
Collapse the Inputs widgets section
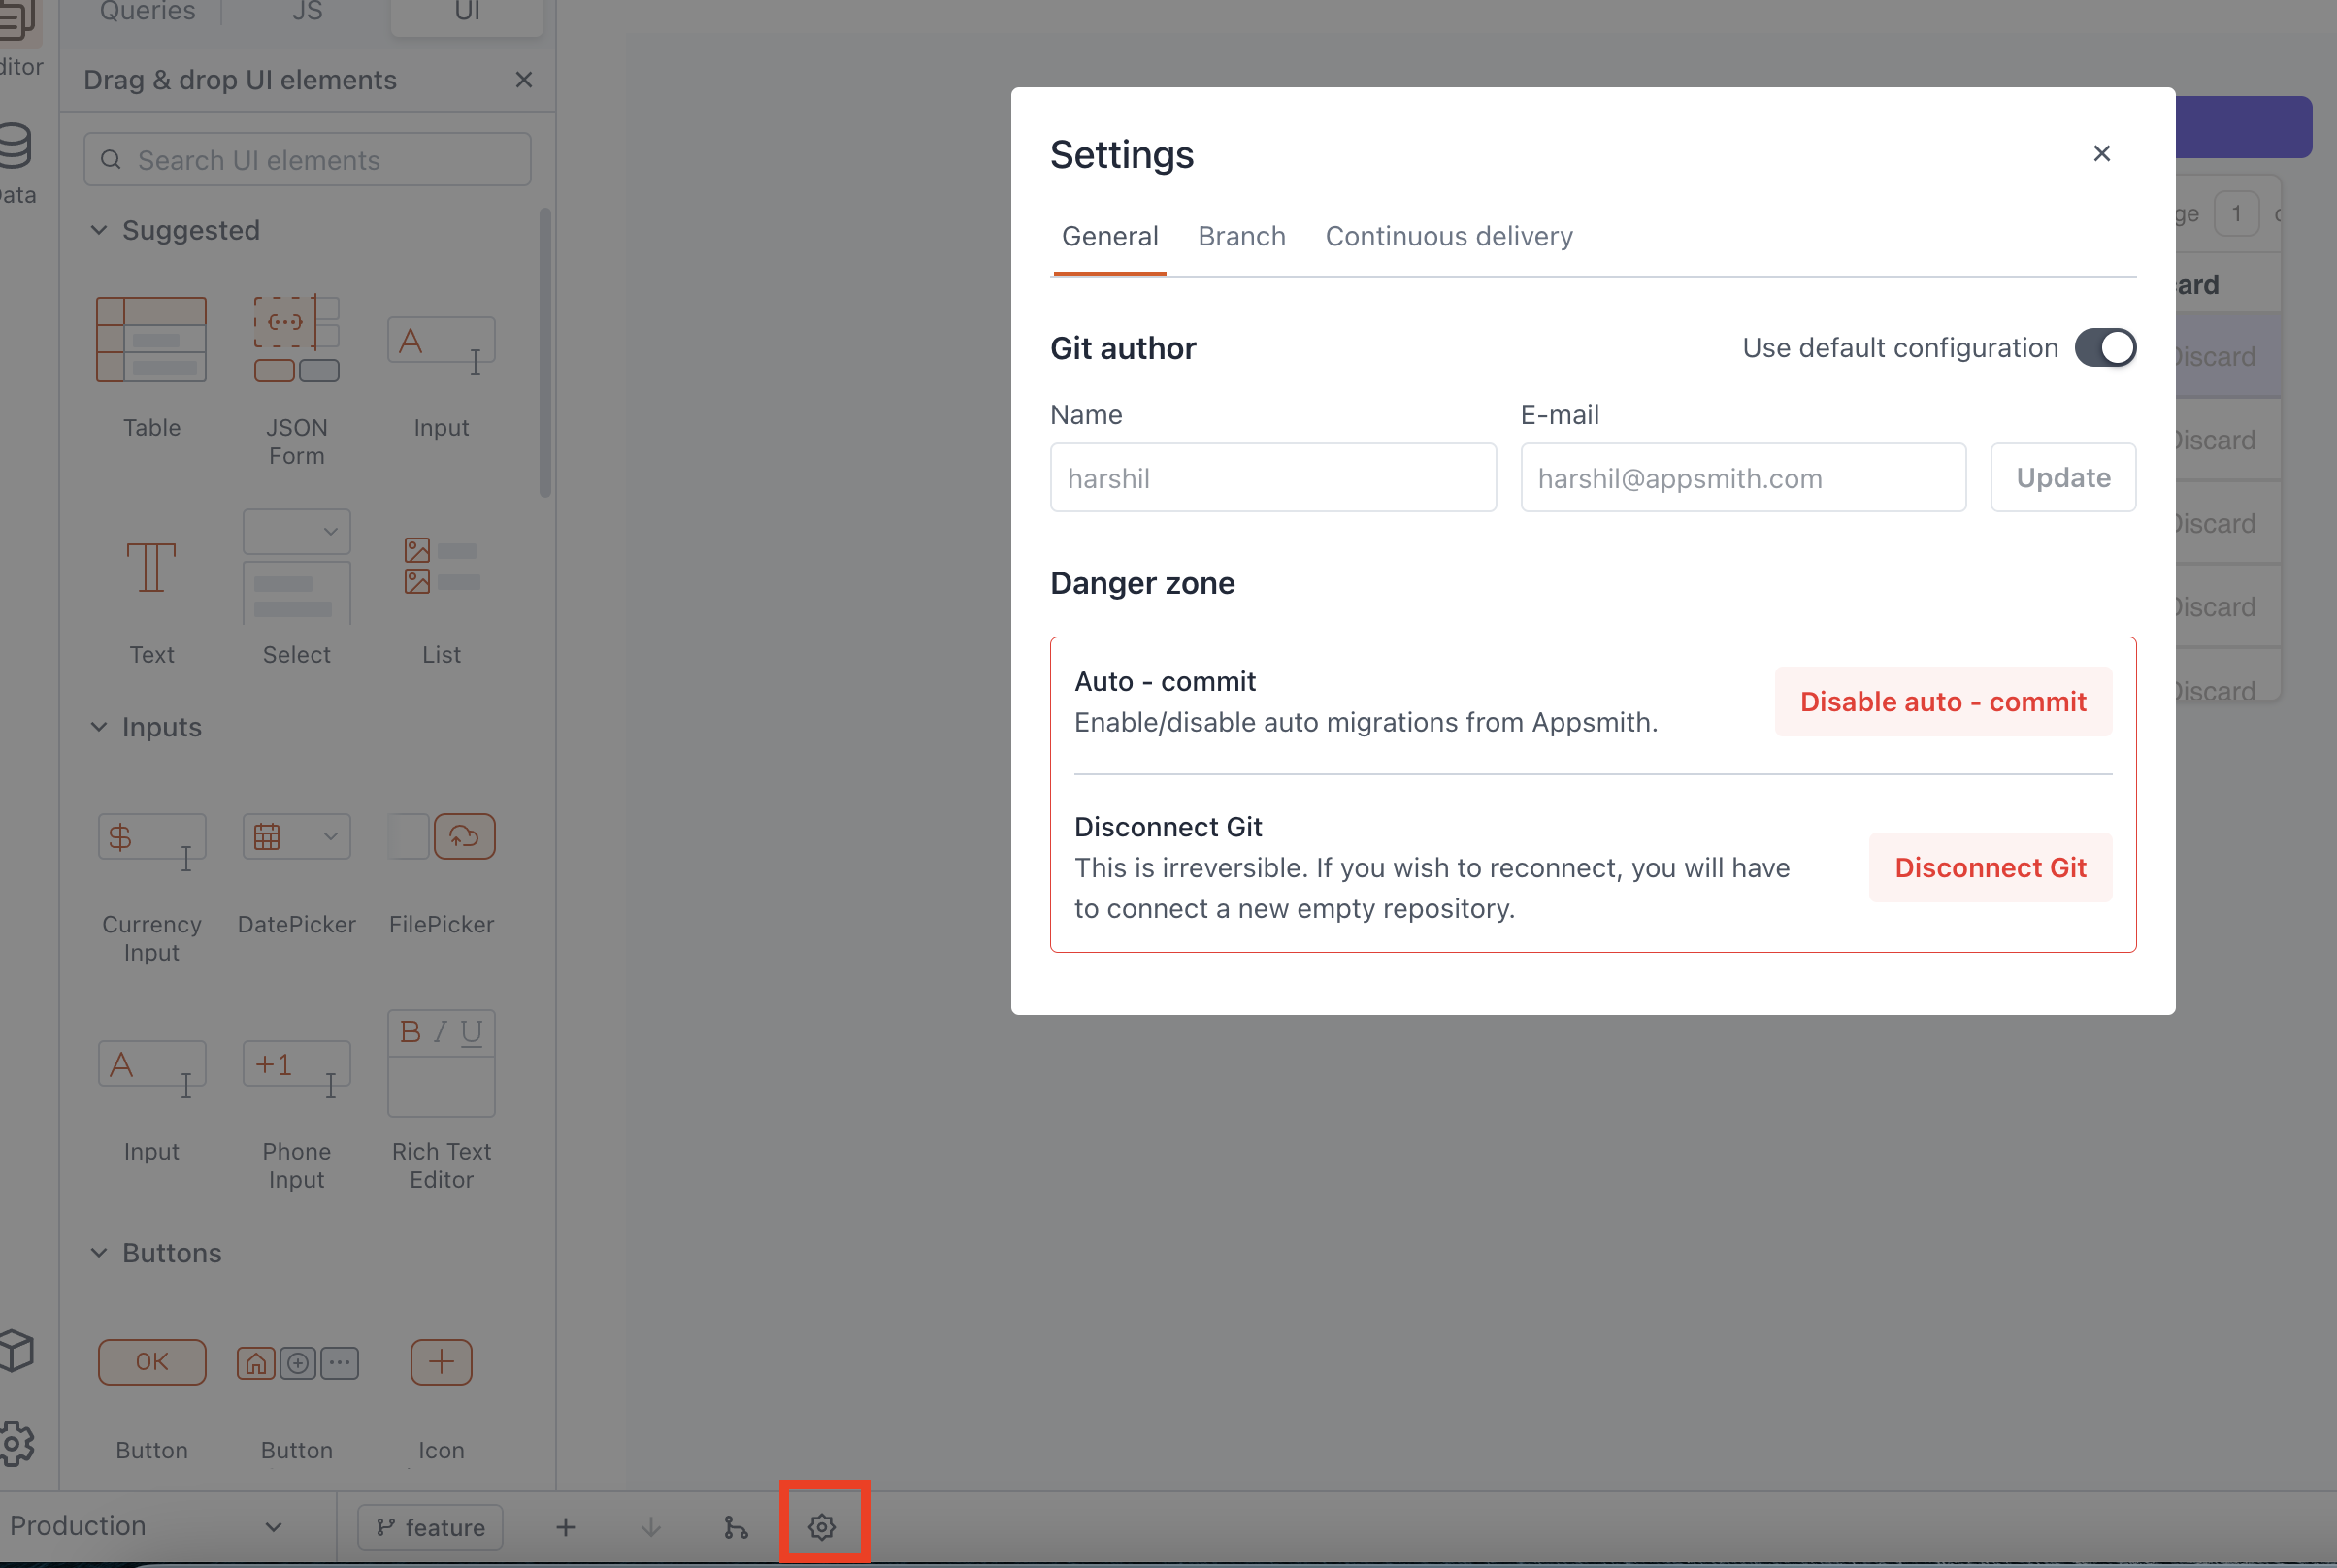[x=99, y=727]
